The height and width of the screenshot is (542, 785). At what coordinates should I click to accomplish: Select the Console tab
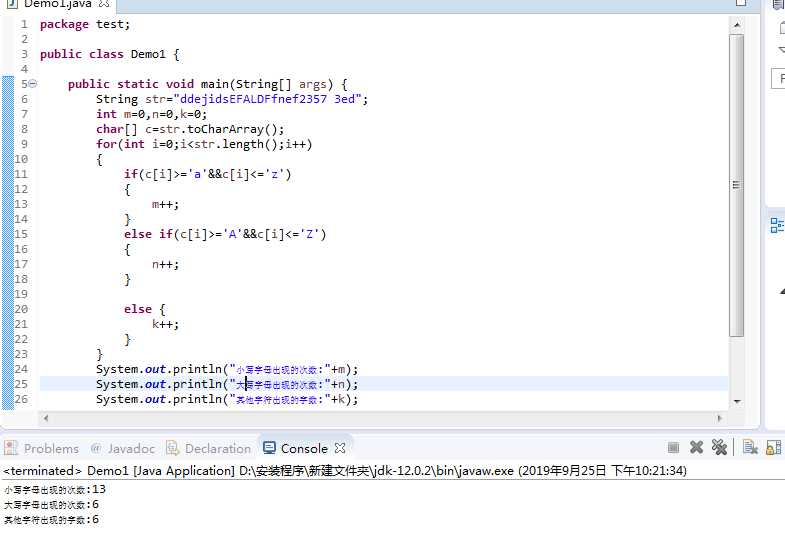coord(304,448)
